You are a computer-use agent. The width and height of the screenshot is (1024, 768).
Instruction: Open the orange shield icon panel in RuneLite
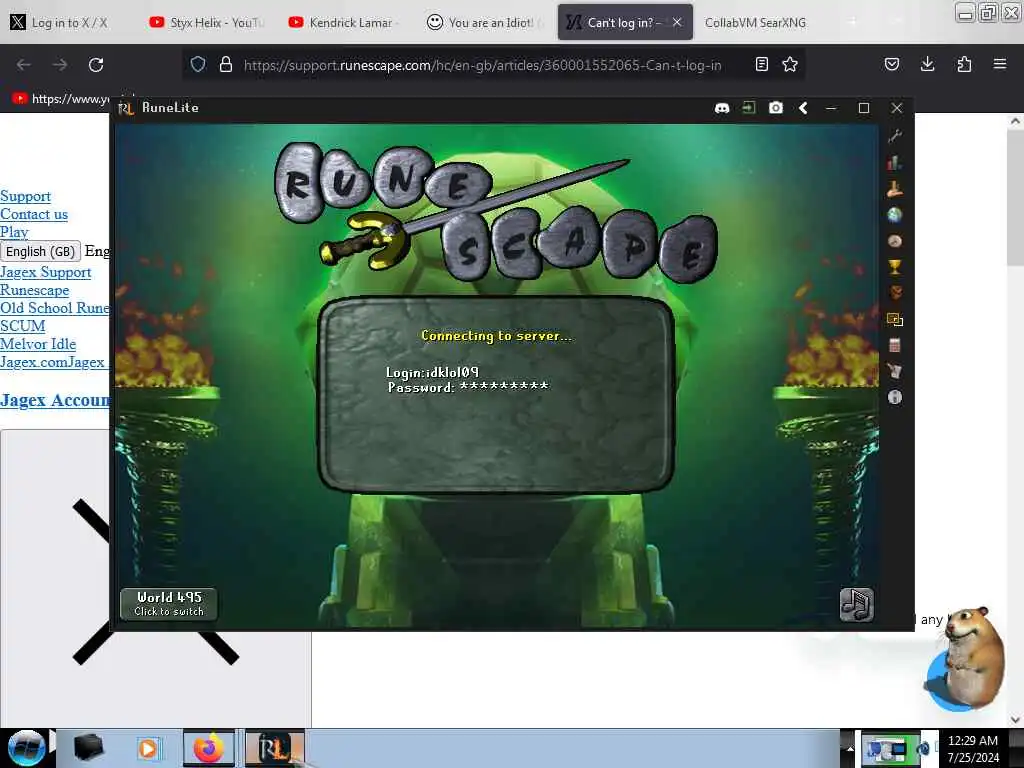(895, 293)
